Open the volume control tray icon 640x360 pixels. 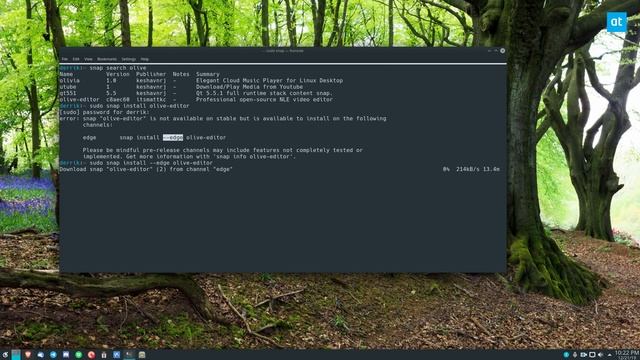600,355
